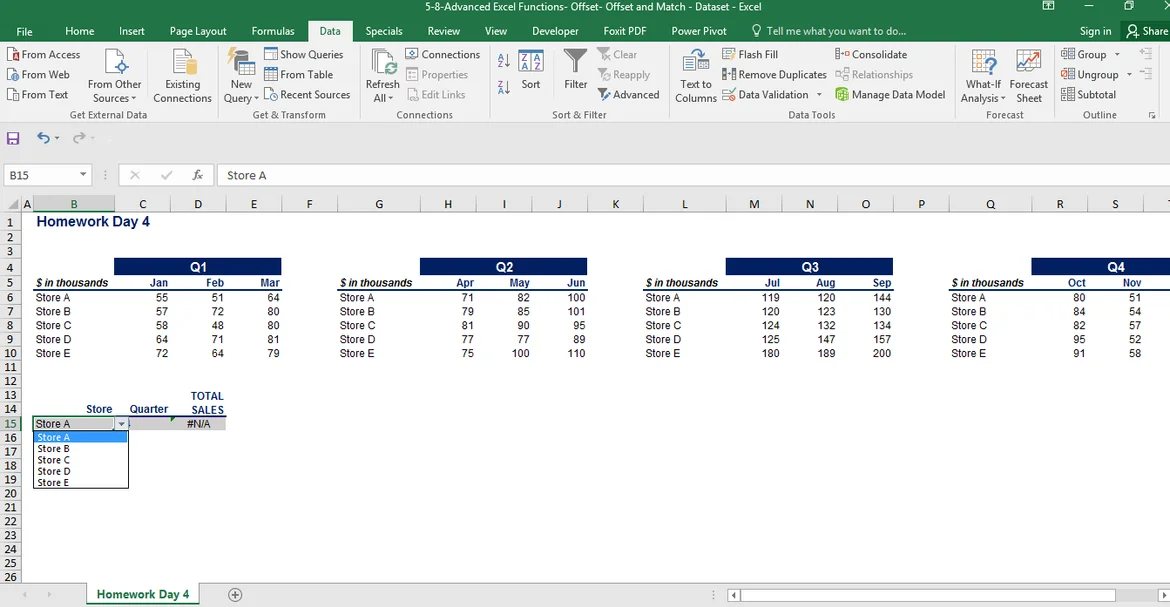
Task: Add a new sheet with plus icon
Action: (x=235, y=594)
